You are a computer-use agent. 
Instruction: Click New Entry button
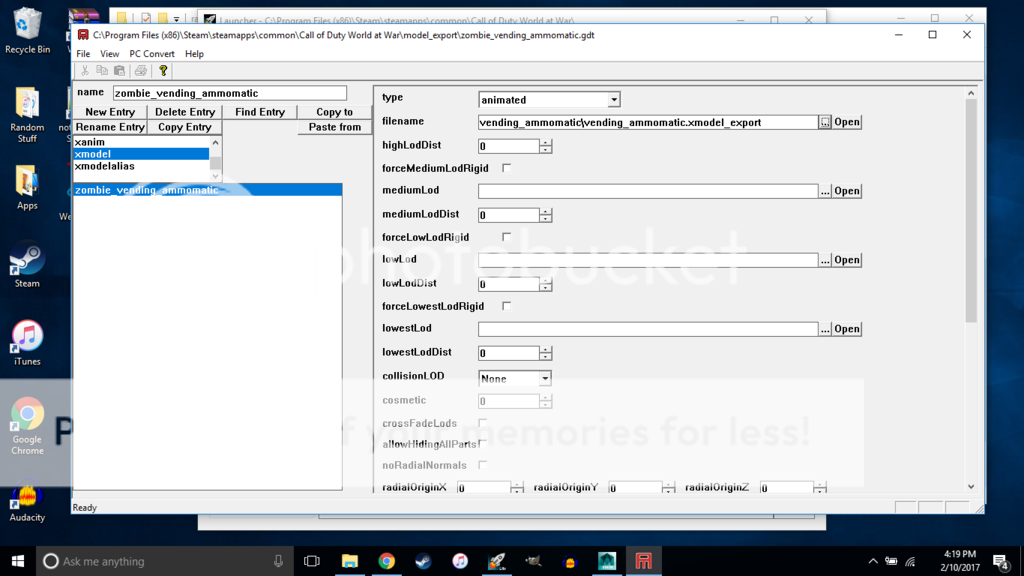pyautogui.click(x=110, y=112)
